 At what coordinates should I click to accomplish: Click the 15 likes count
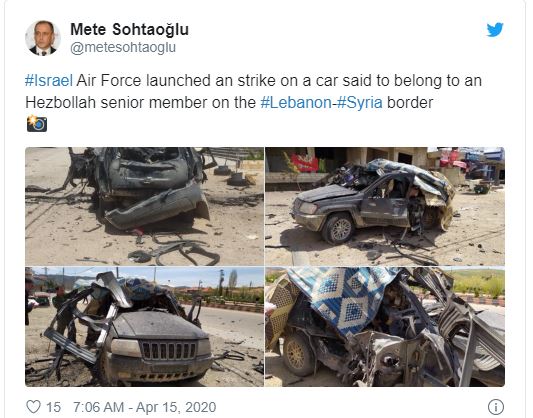coord(54,407)
